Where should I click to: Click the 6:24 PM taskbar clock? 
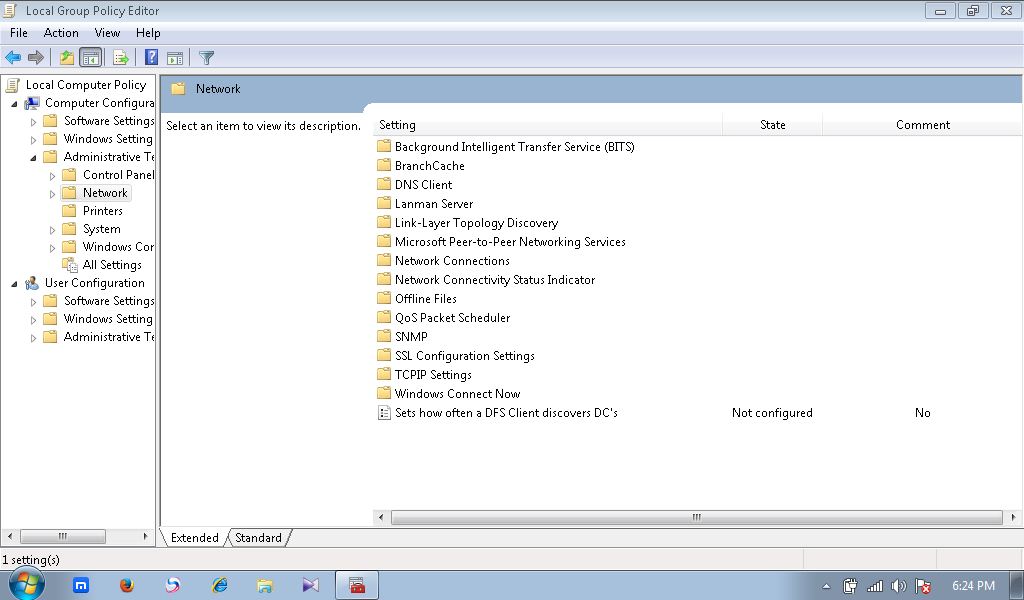[973, 586]
